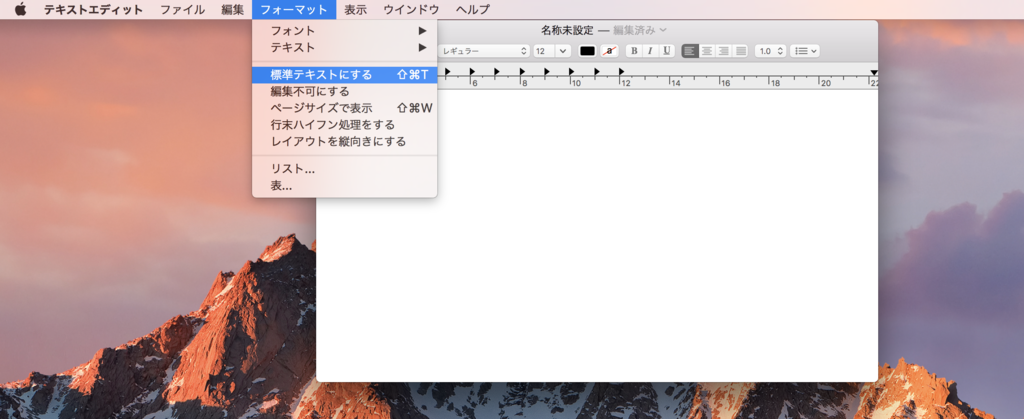The width and height of the screenshot is (1024, 419).
Task: Open the text background color button
Action: tap(610, 51)
